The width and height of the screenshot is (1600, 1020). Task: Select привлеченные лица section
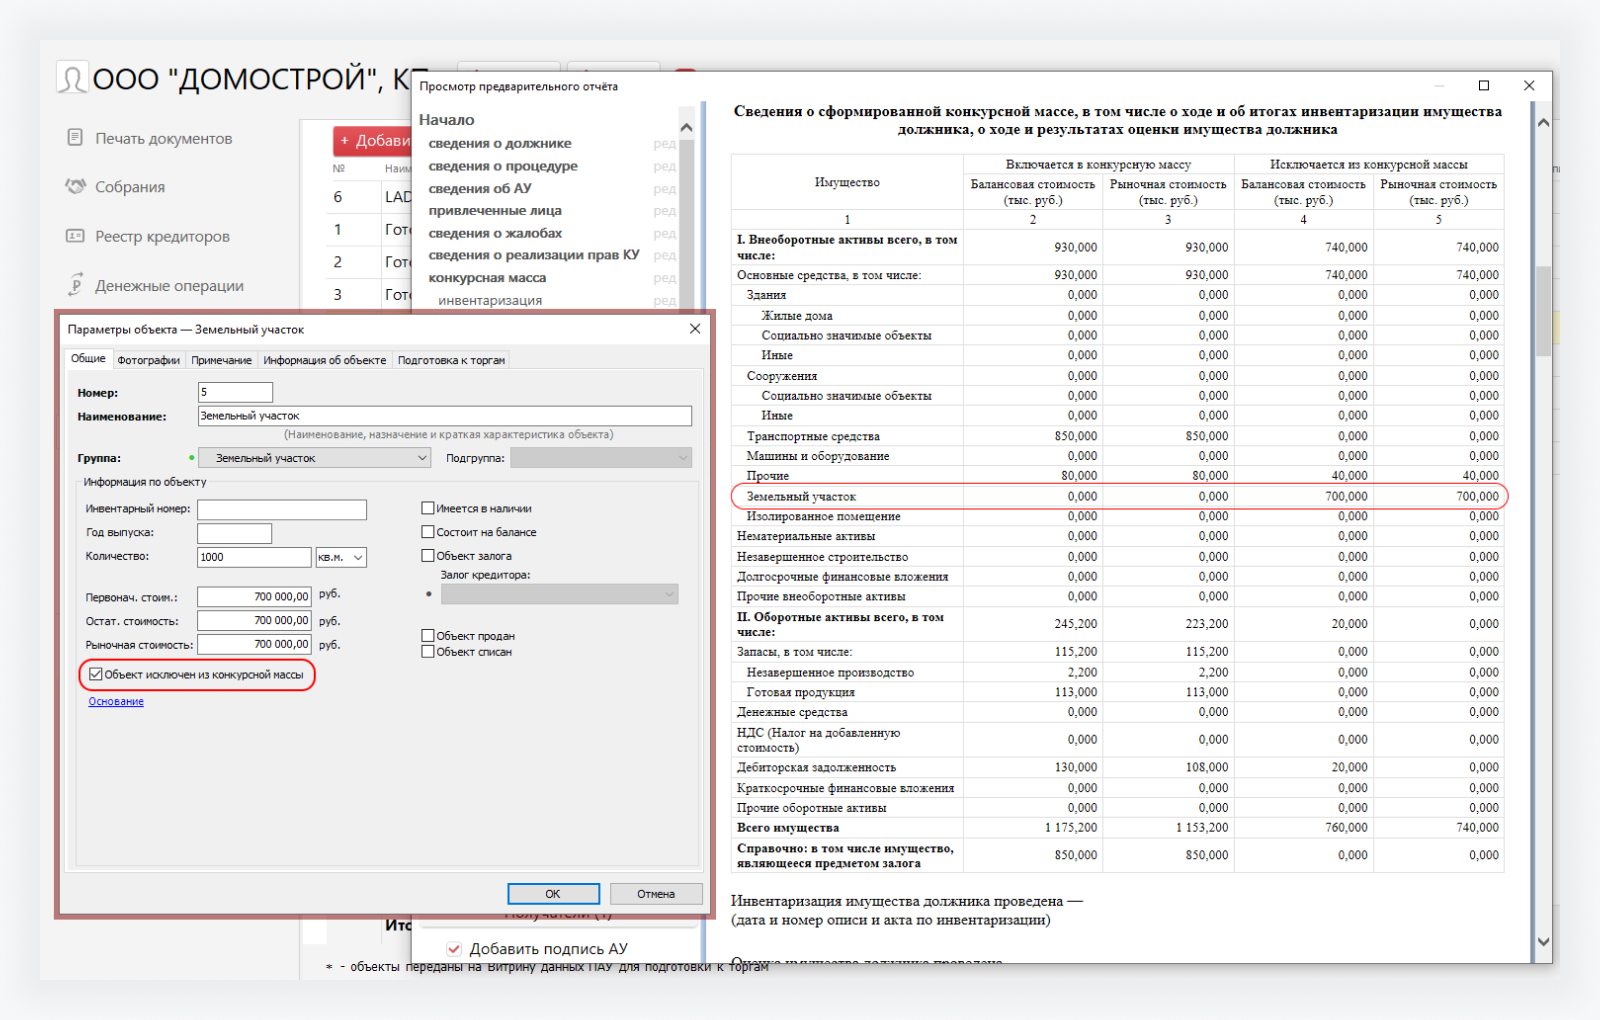[x=495, y=211]
